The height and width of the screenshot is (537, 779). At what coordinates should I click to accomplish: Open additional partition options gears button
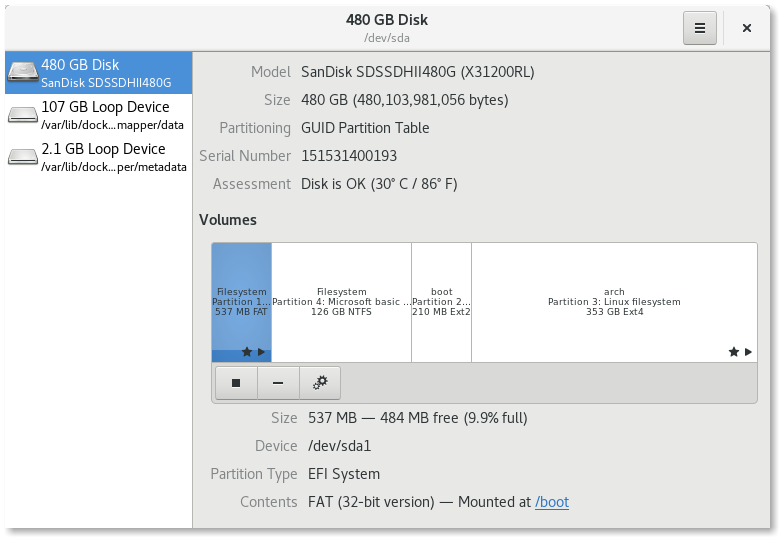coord(320,383)
